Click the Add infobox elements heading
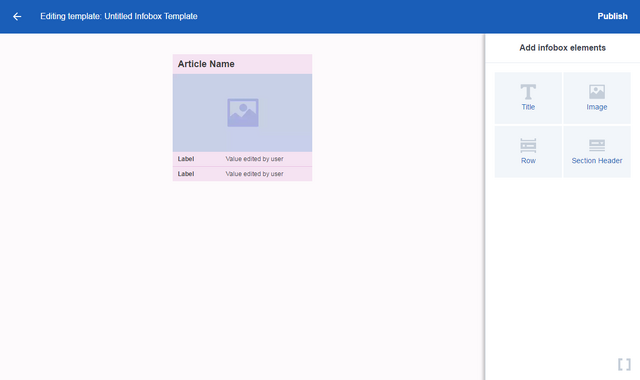This screenshot has width=640, height=380. [562, 48]
